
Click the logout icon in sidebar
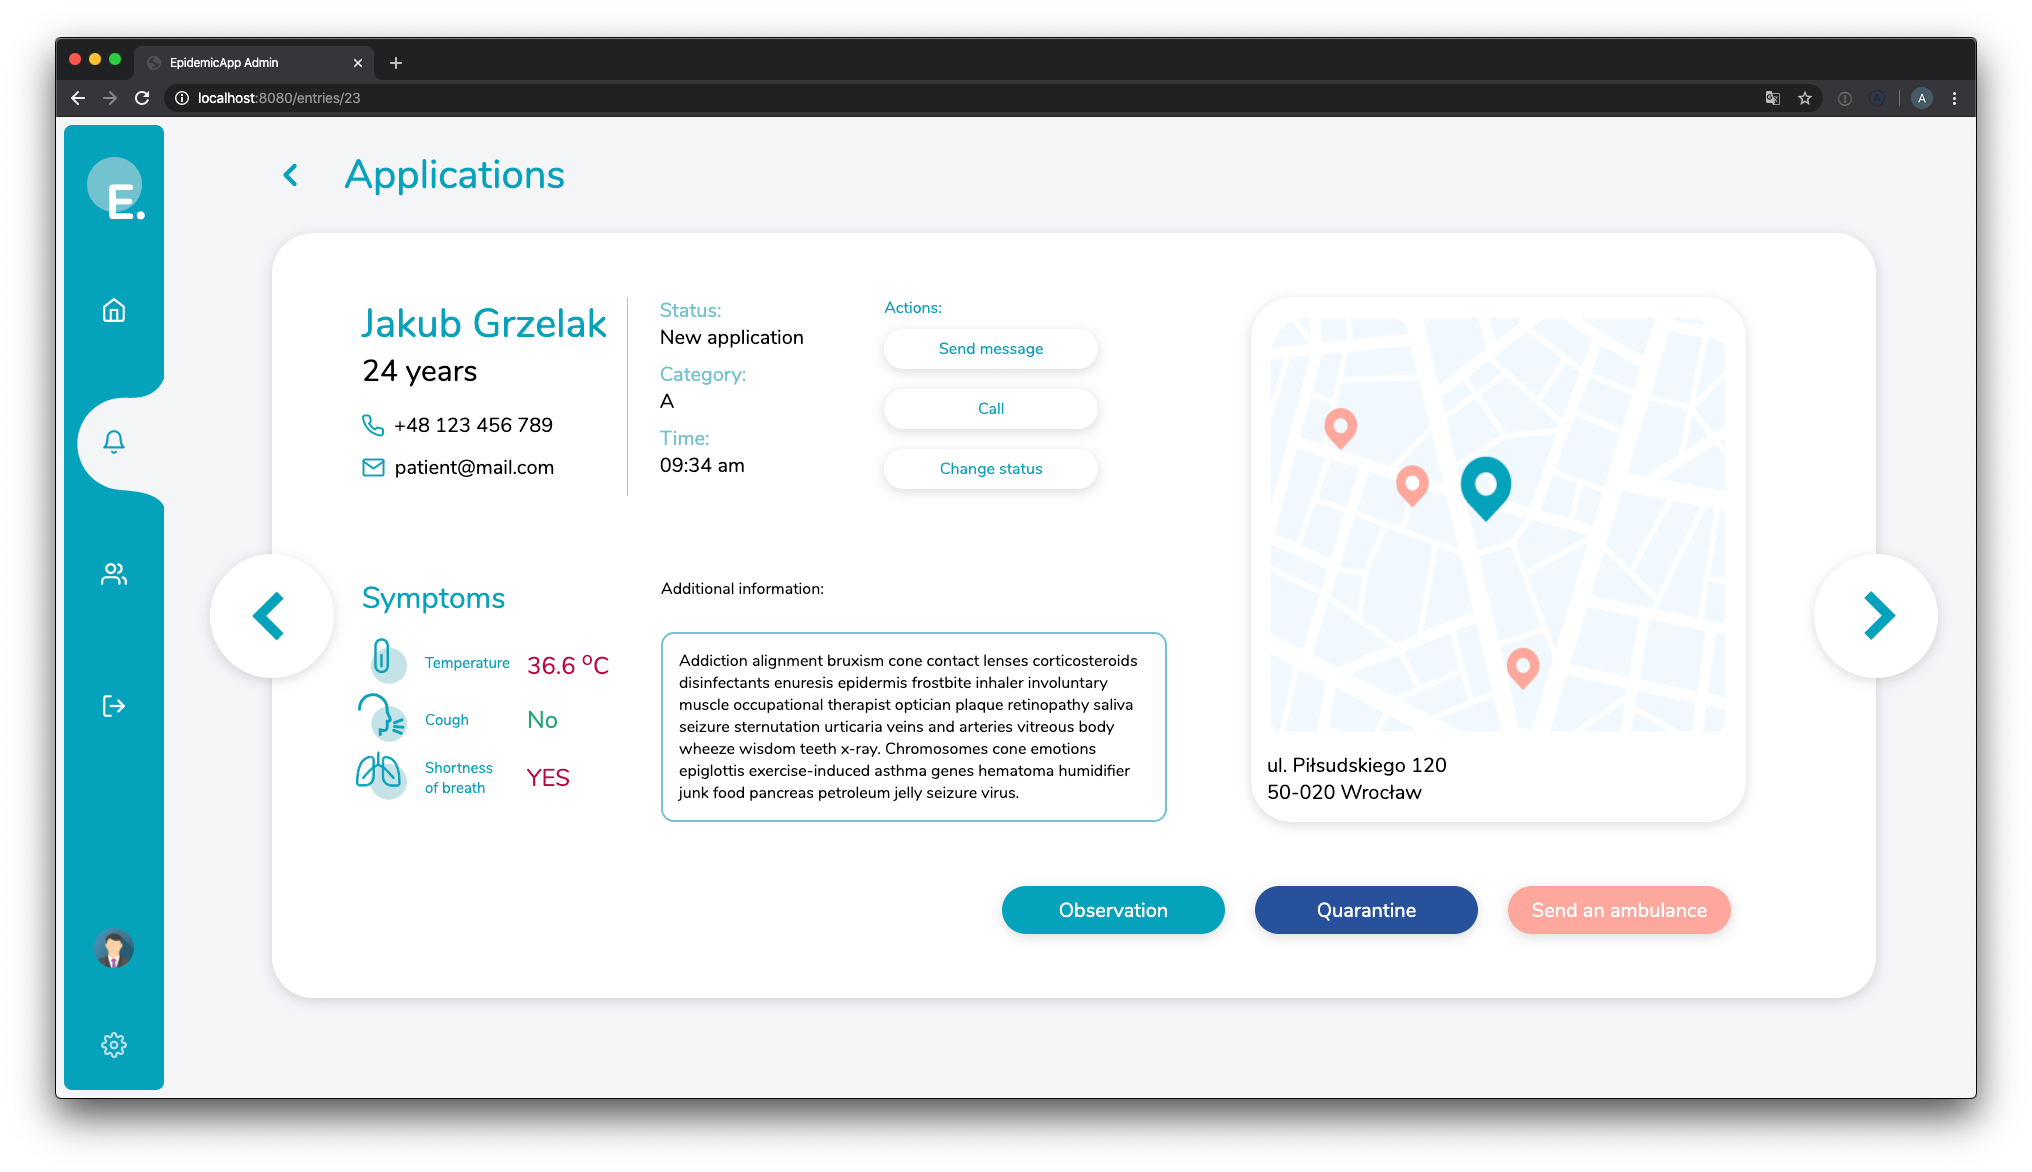[x=114, y=706]
